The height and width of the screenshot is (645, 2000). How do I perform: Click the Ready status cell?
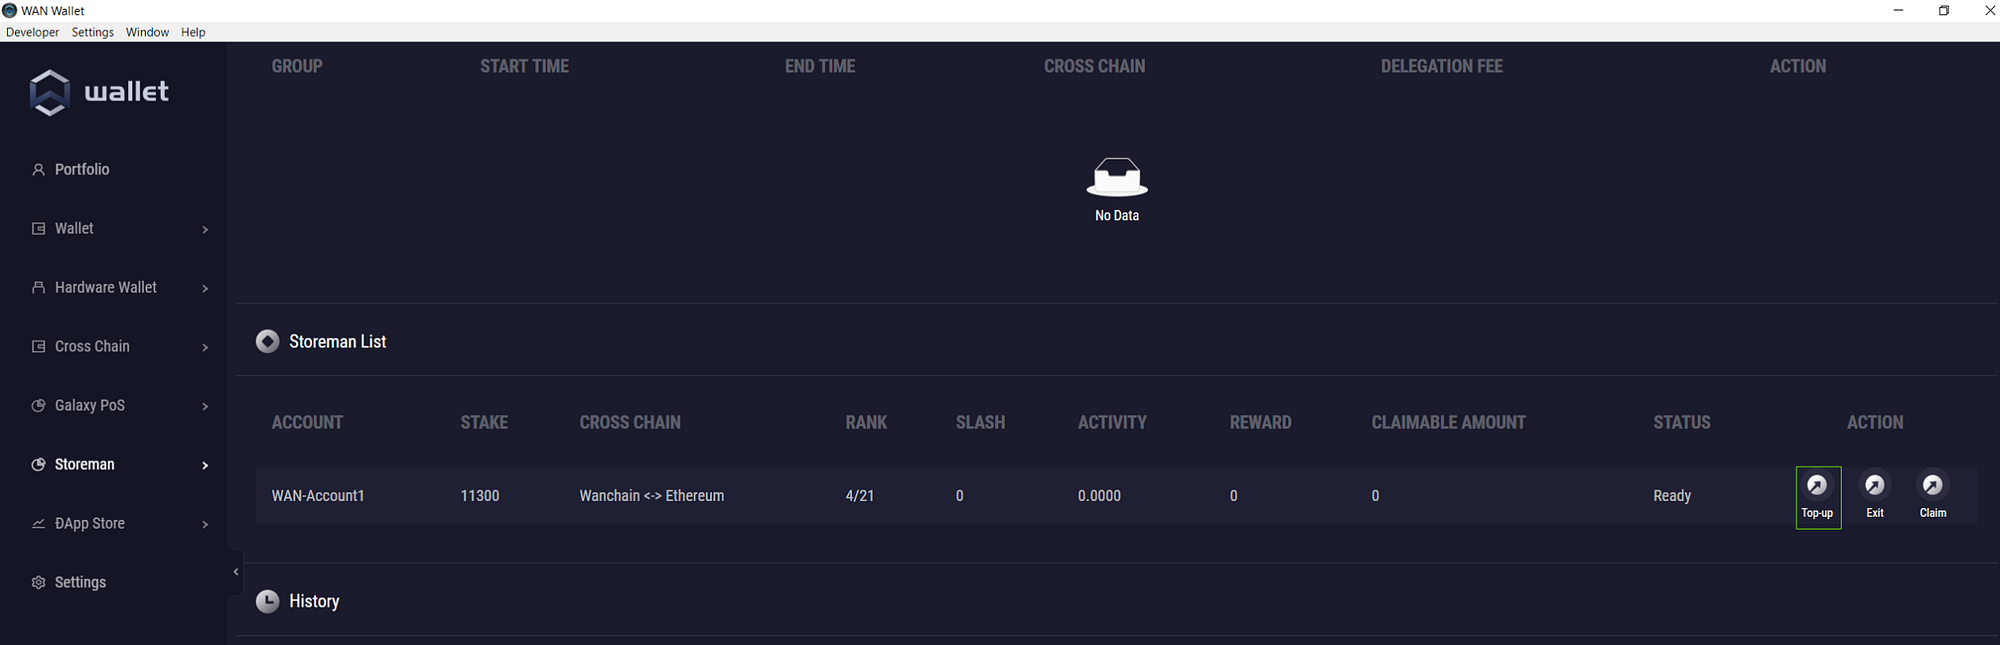tap(1672, 496)
